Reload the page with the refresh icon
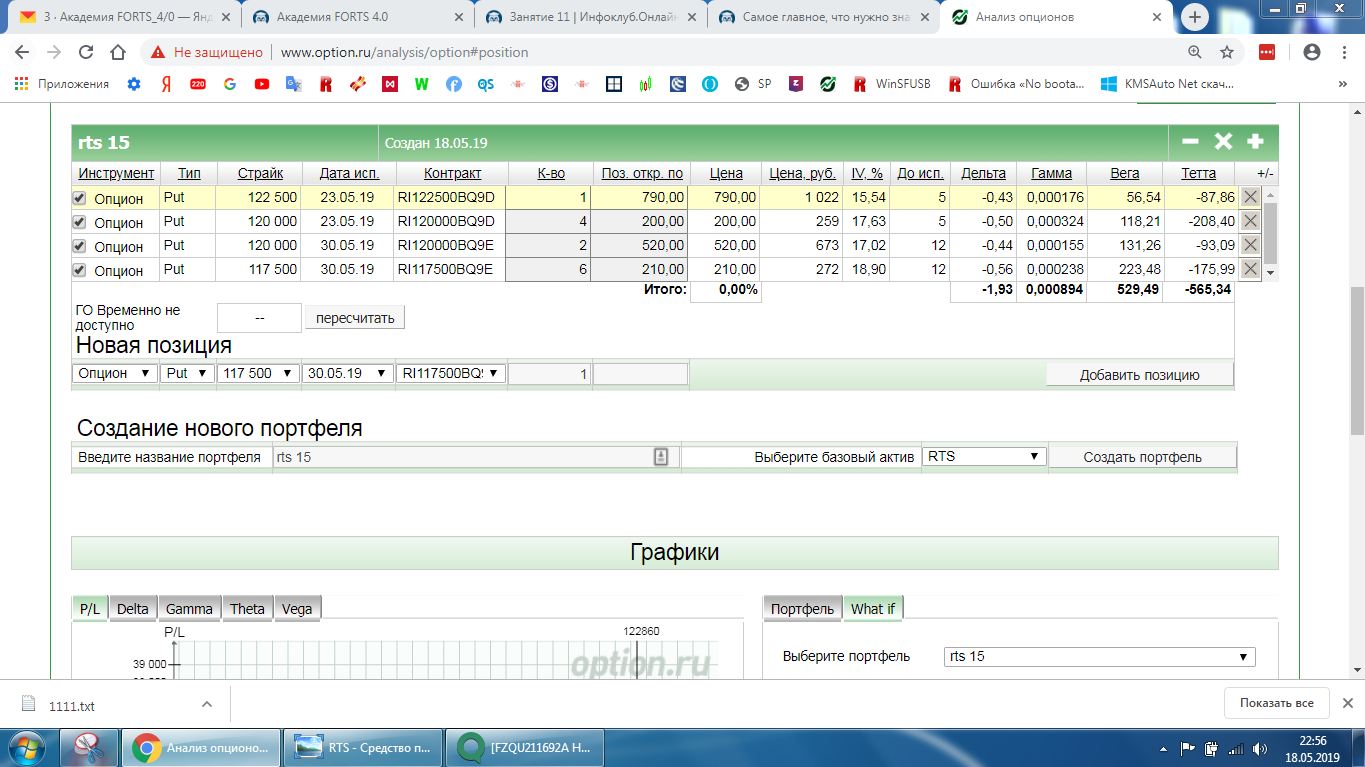 pyautogui.click(x=85, y=52)
